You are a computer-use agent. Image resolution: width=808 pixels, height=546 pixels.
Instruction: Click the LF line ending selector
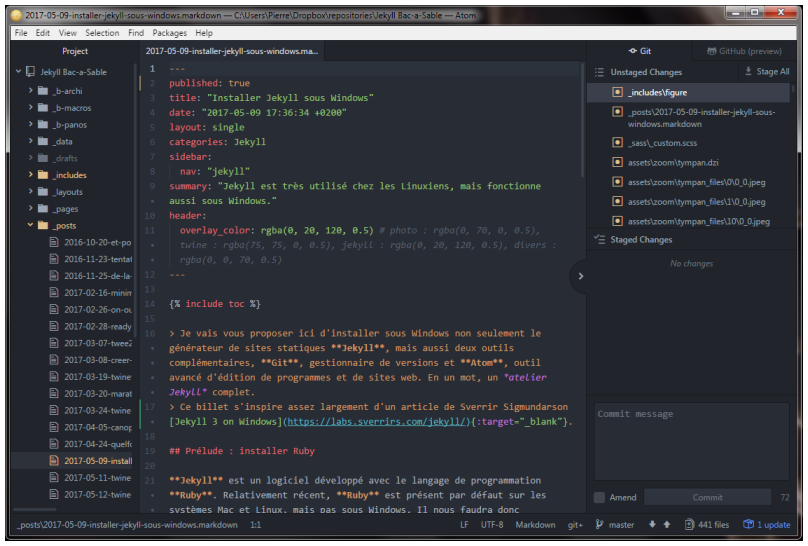[x=464, y=524]
